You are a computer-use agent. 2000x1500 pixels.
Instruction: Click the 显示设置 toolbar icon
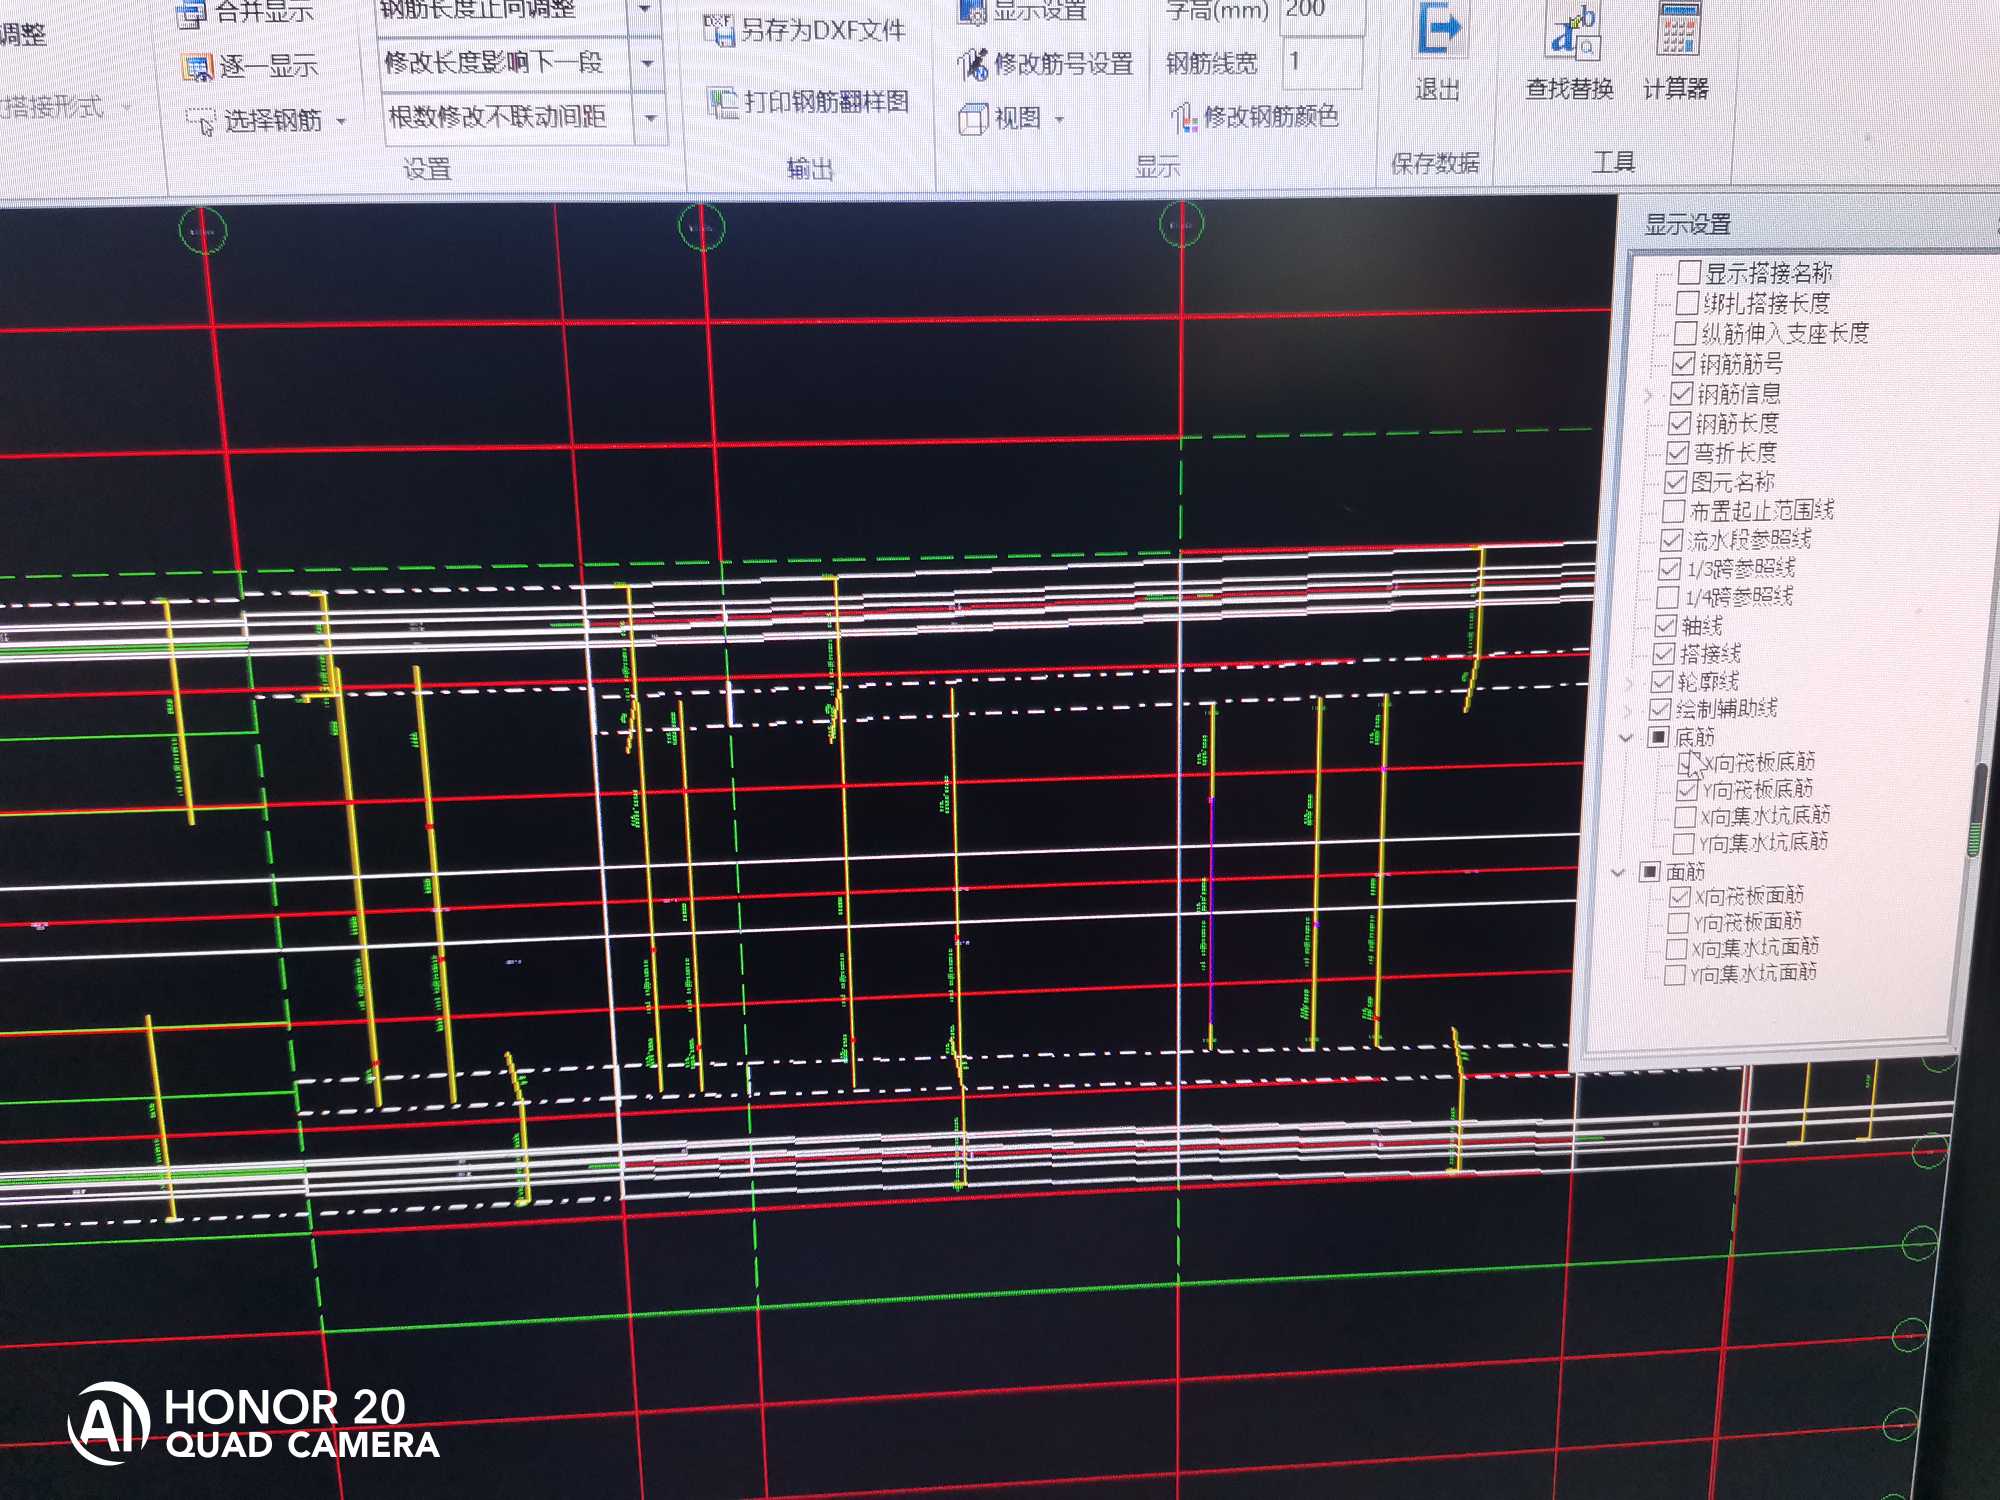(x=972, y=11)
